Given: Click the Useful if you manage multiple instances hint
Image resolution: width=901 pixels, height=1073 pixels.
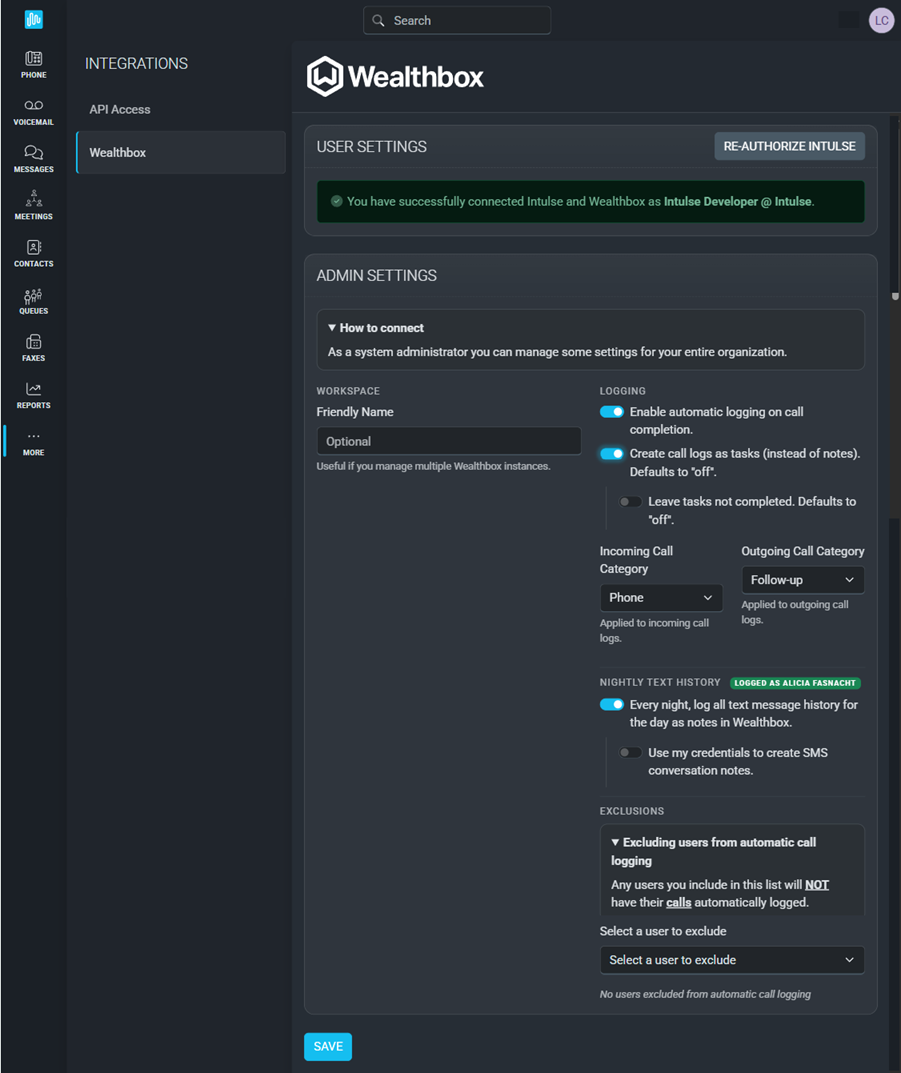Looking at the screenshot, I should click(x=433, y=466).
